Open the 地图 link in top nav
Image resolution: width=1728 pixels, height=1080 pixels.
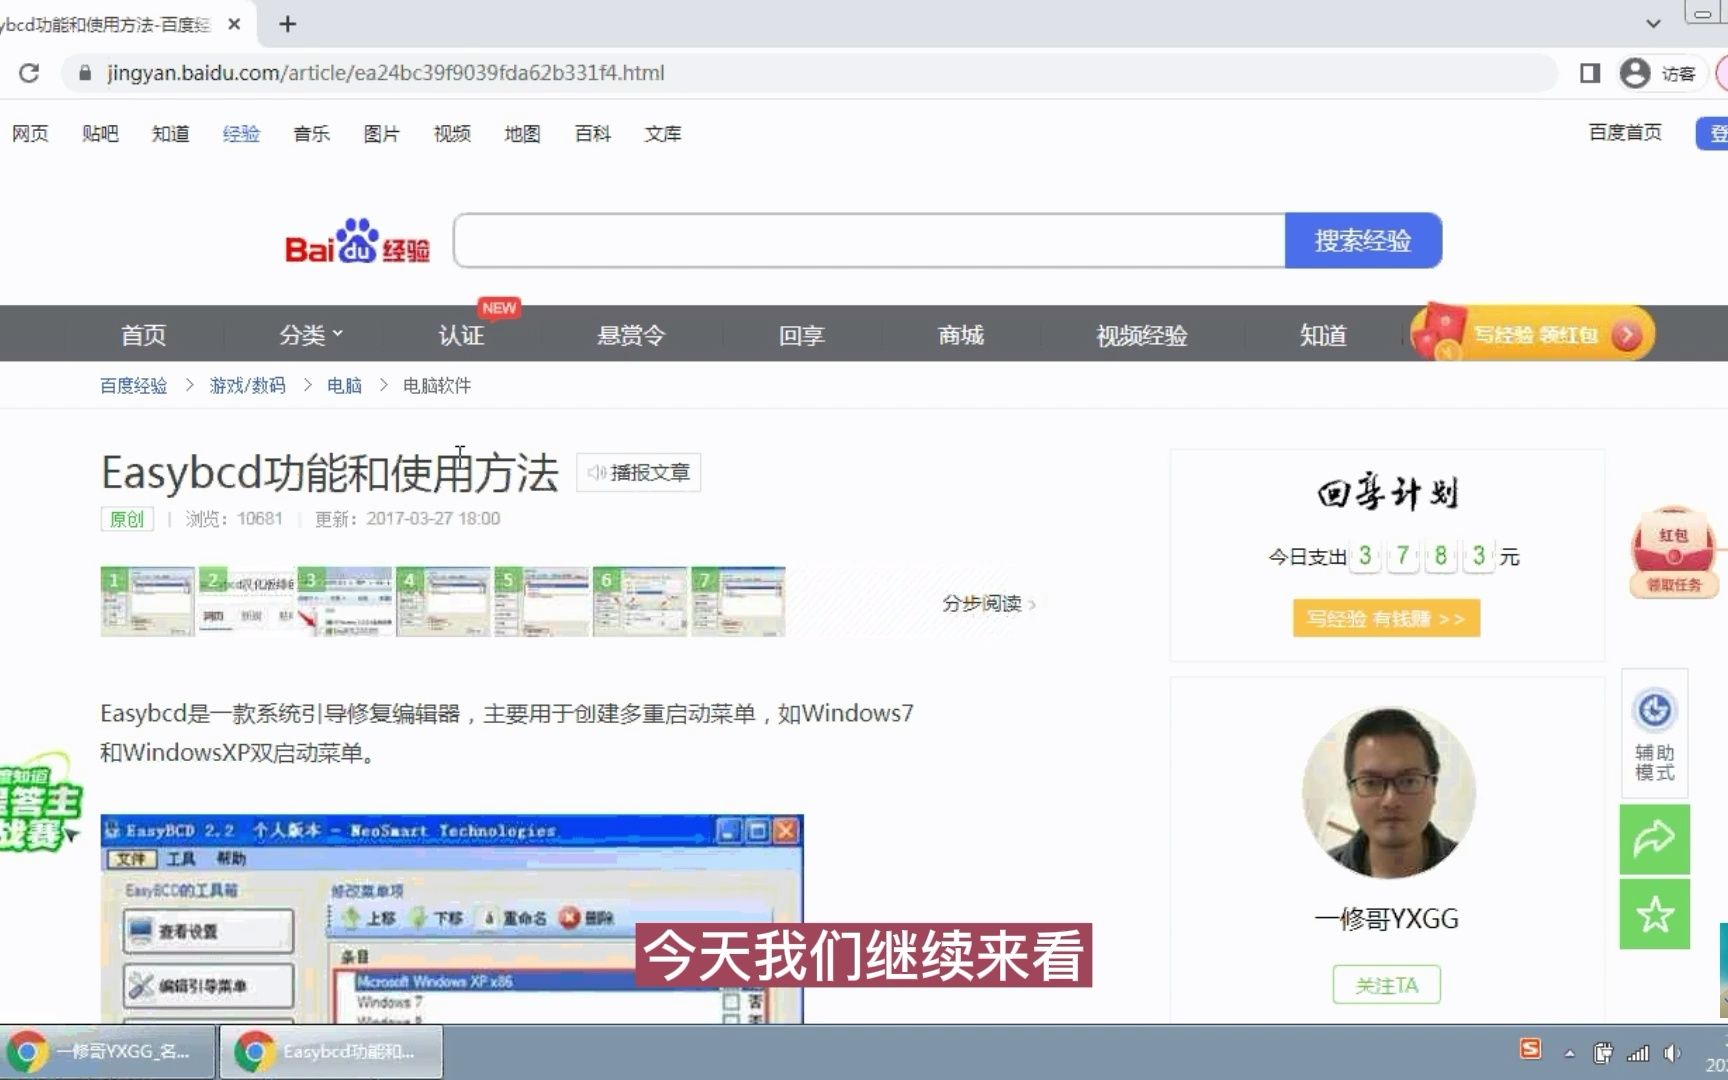(522, 133)
